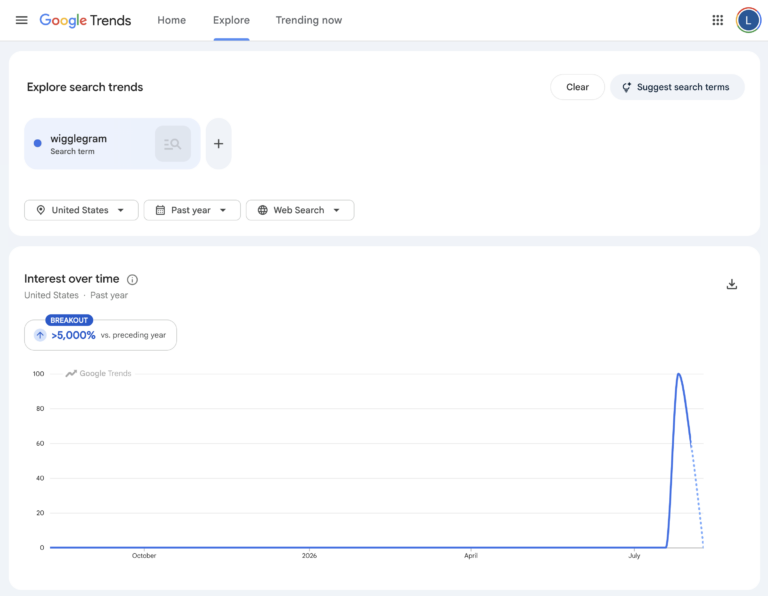
Task: Click the blue dot beside wigglegram
Action: (38, 143)
